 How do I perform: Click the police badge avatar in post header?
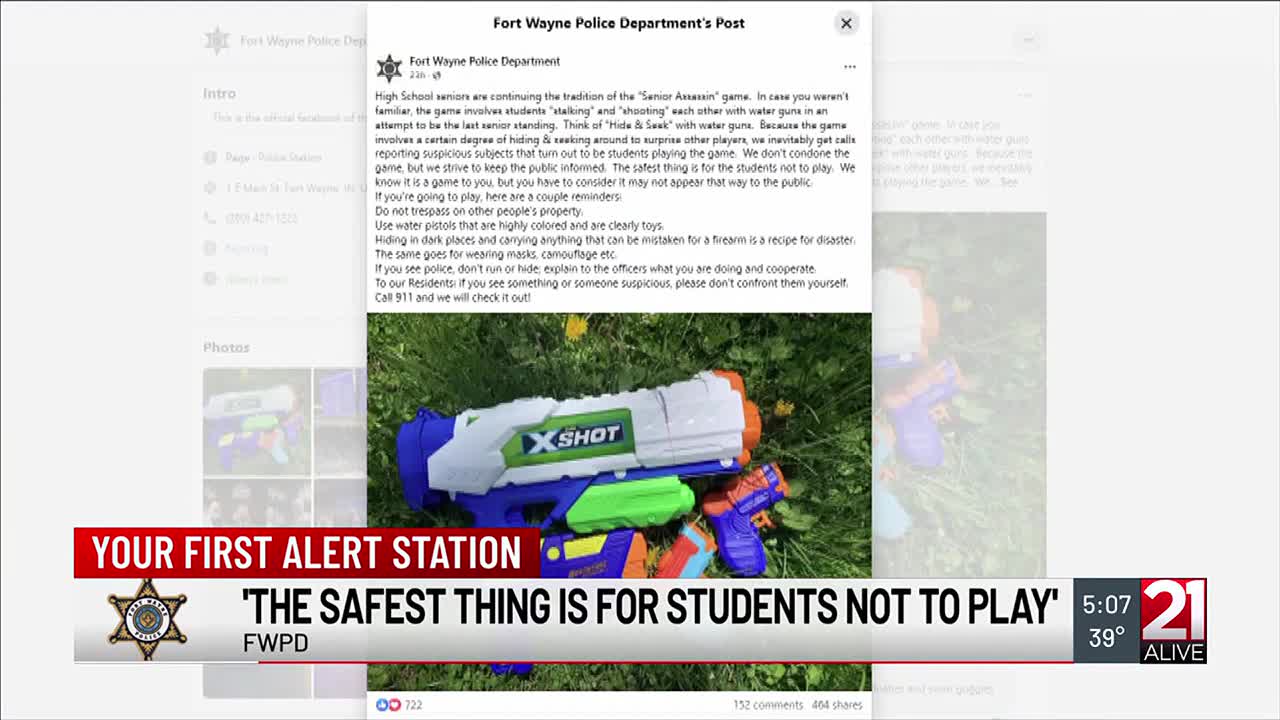click(x=389, y=68)
